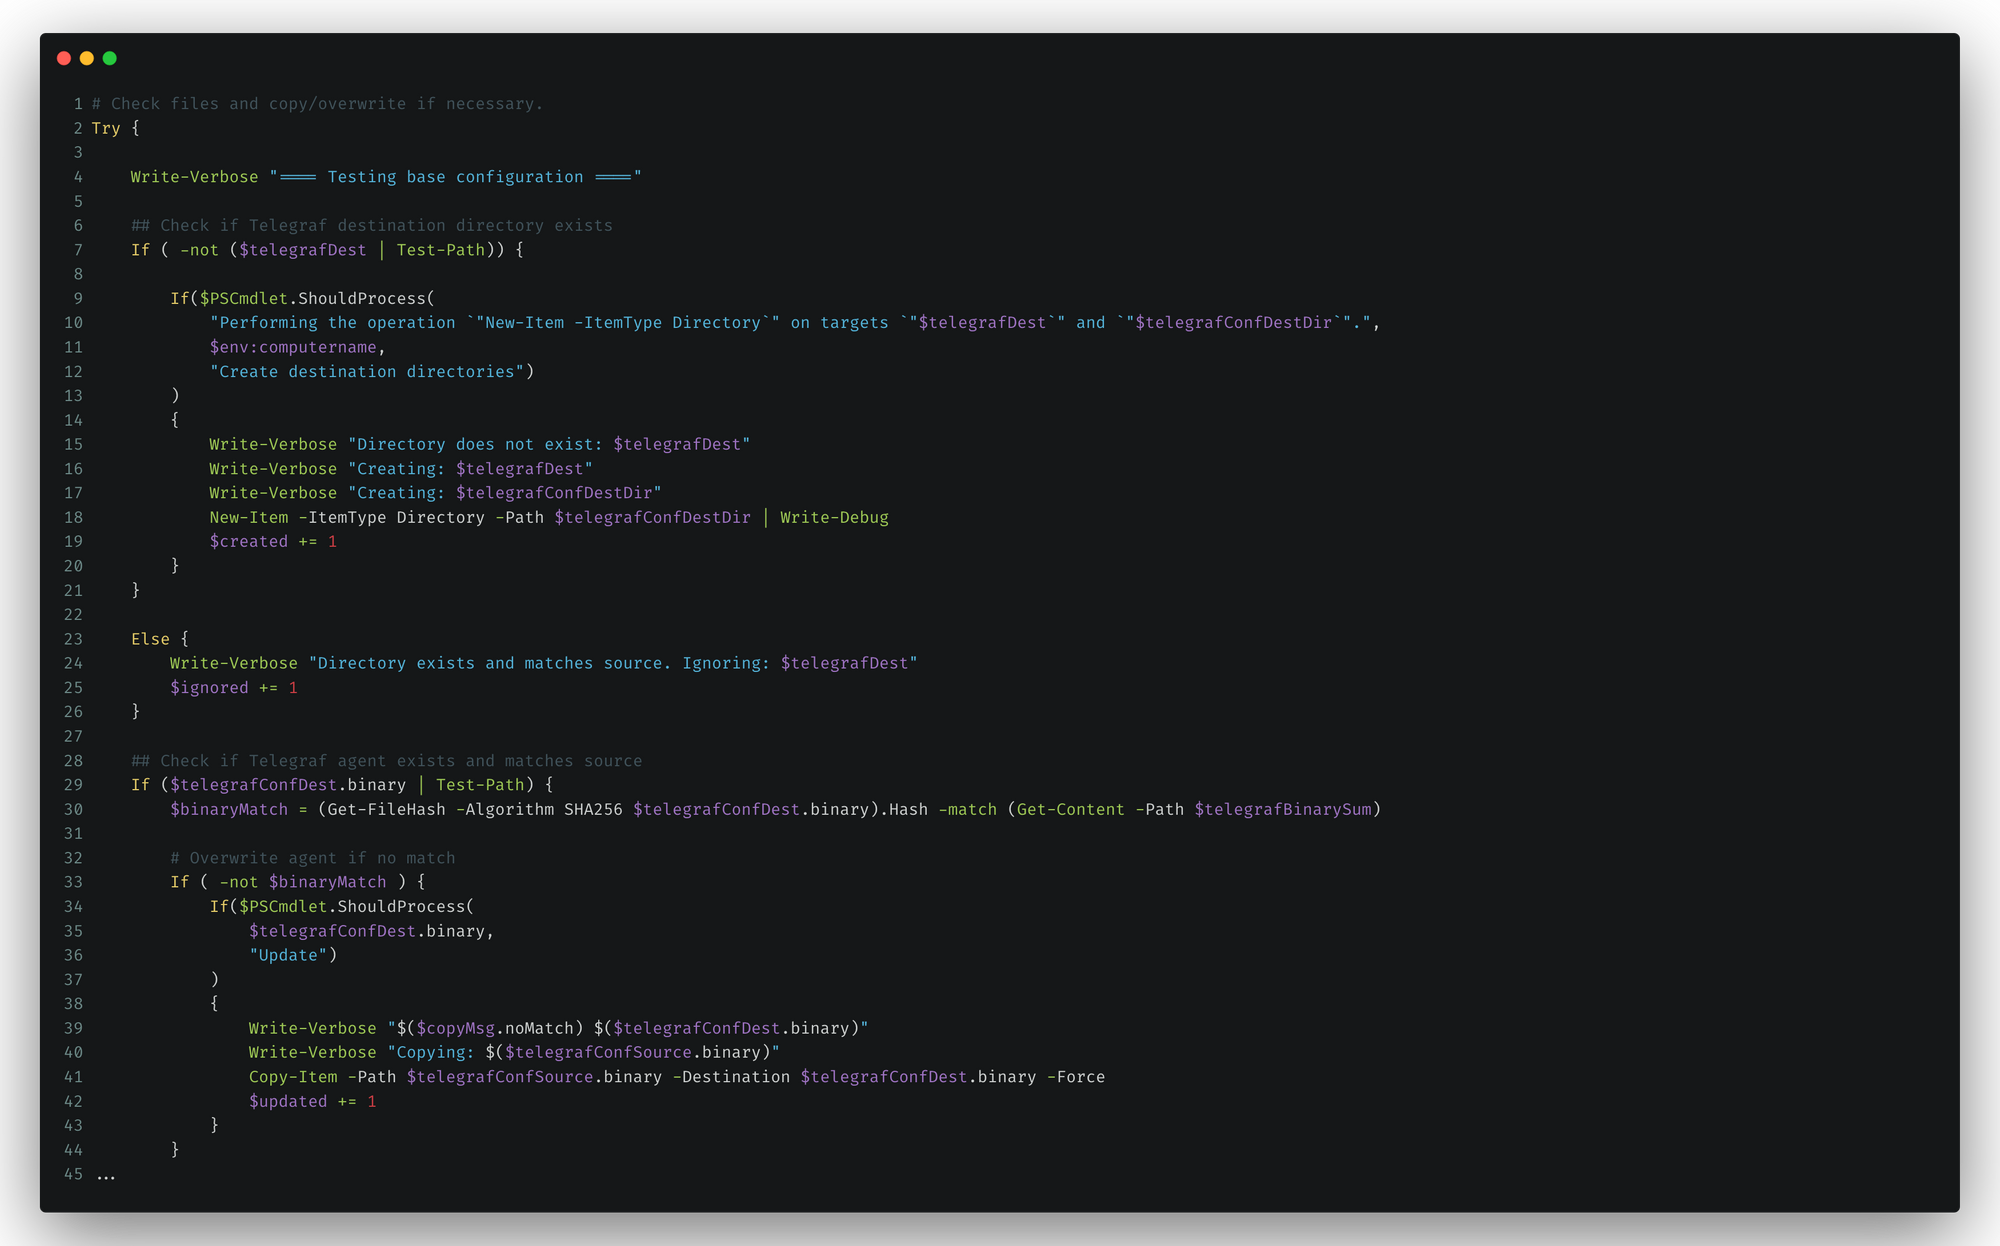Select the -Force parameter on line 41
Image resolution: width=2000 pixels, height=1246 pixels.
[x=1077, y=1076]
